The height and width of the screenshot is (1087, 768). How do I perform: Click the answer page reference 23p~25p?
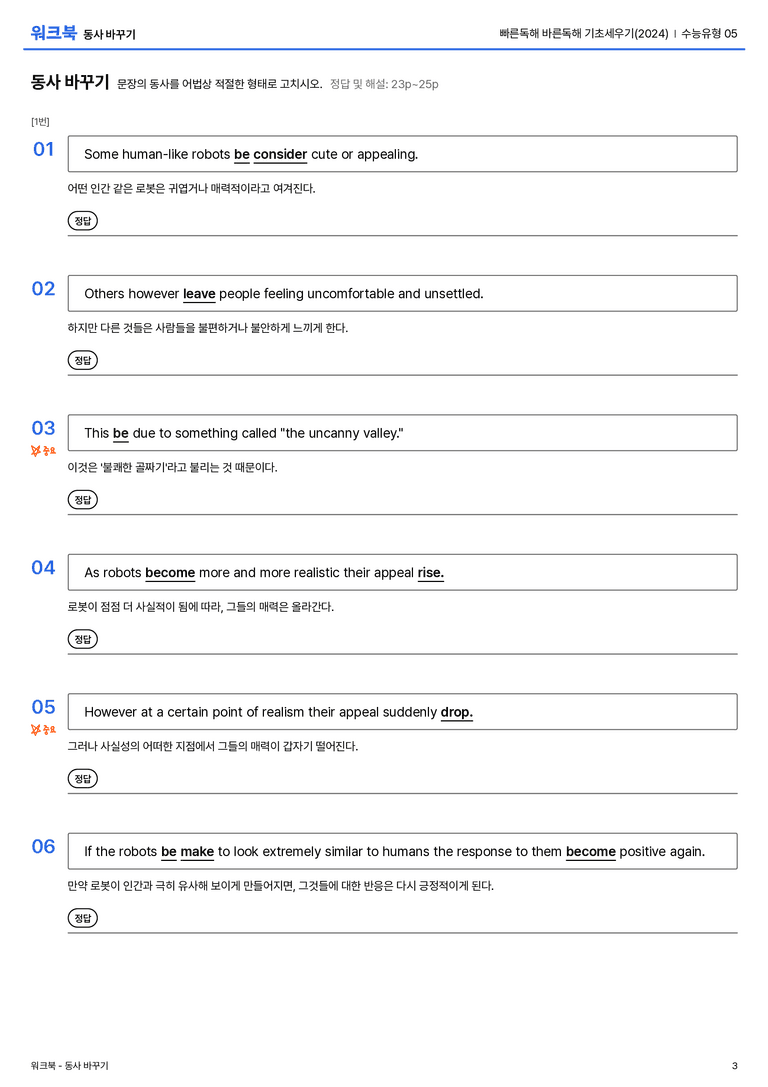pyautogui.click(x=414, y=85)
